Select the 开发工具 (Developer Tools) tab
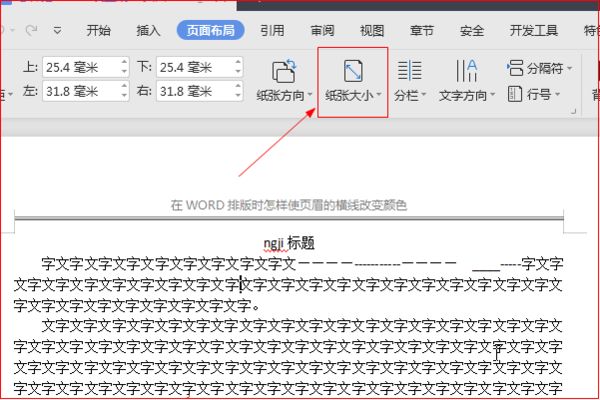600x400 pixels. tap(533, 30)
